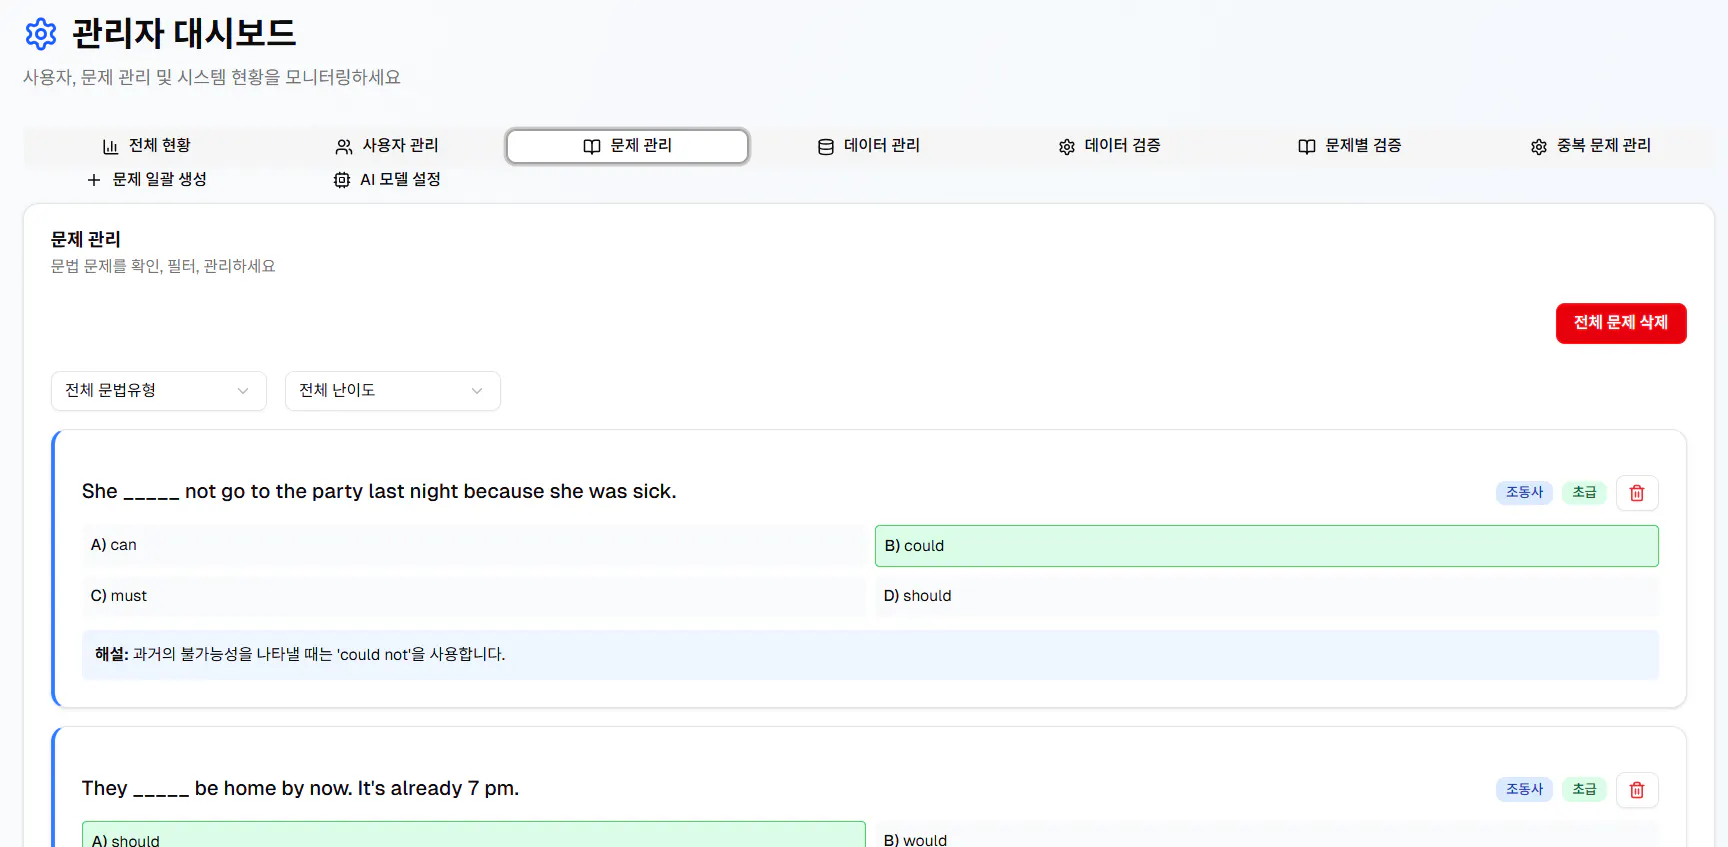Image resolution: width=1728 pixels, height=847 pixels.
Task: Click the database icon on 데이터 관리
Action: coord(826,147)
